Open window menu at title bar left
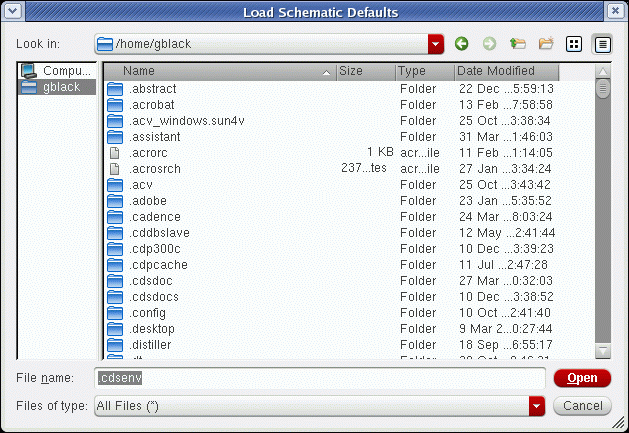This screenshot has height=433, width=629. coord(13,11)
